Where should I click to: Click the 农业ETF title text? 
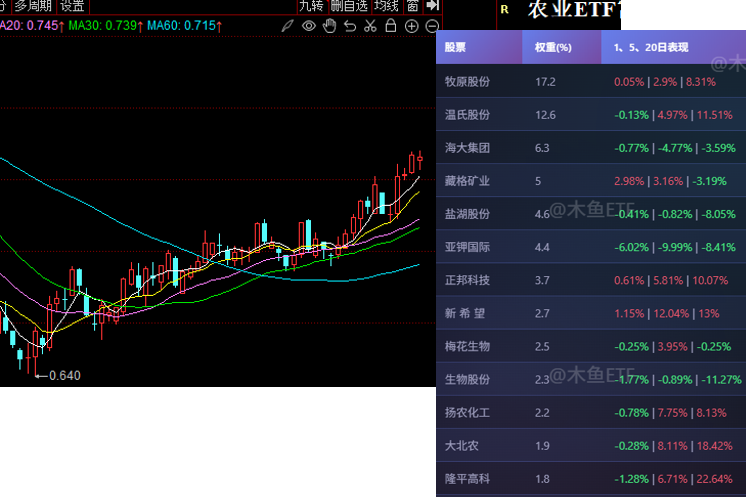point(574,10)
